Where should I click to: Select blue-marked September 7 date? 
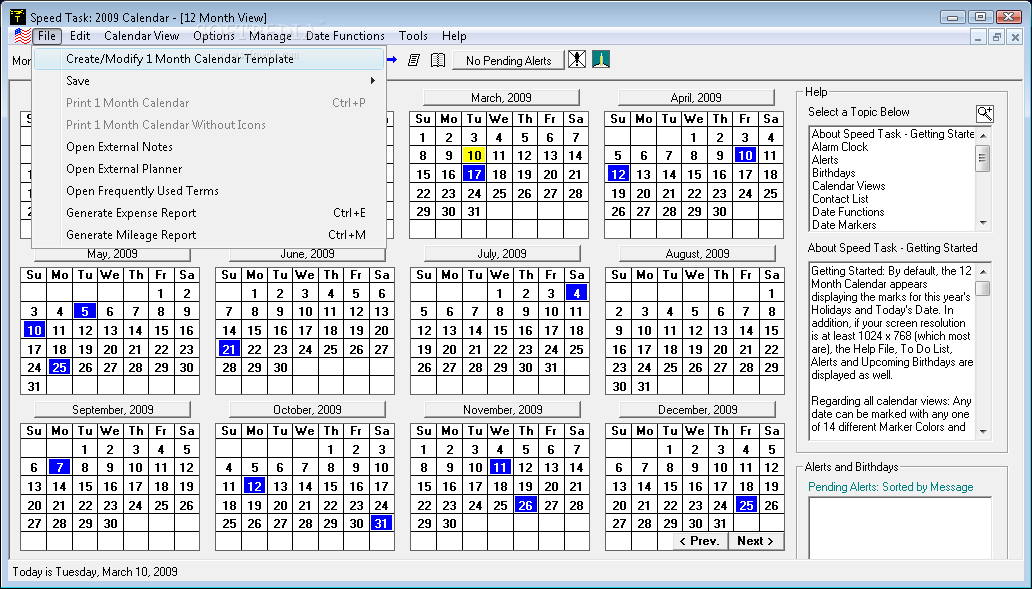pos(59,467)
